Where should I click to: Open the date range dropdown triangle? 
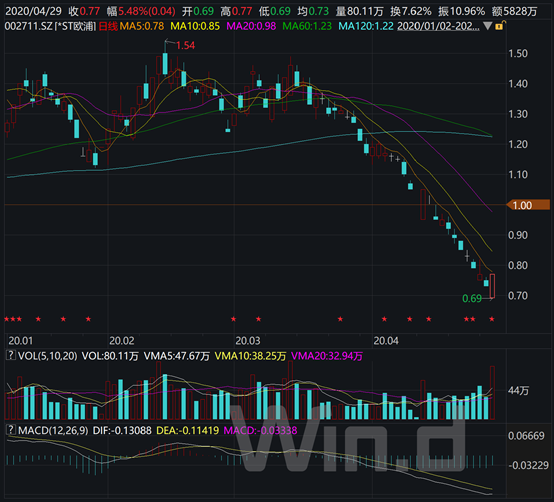[488, 26]
